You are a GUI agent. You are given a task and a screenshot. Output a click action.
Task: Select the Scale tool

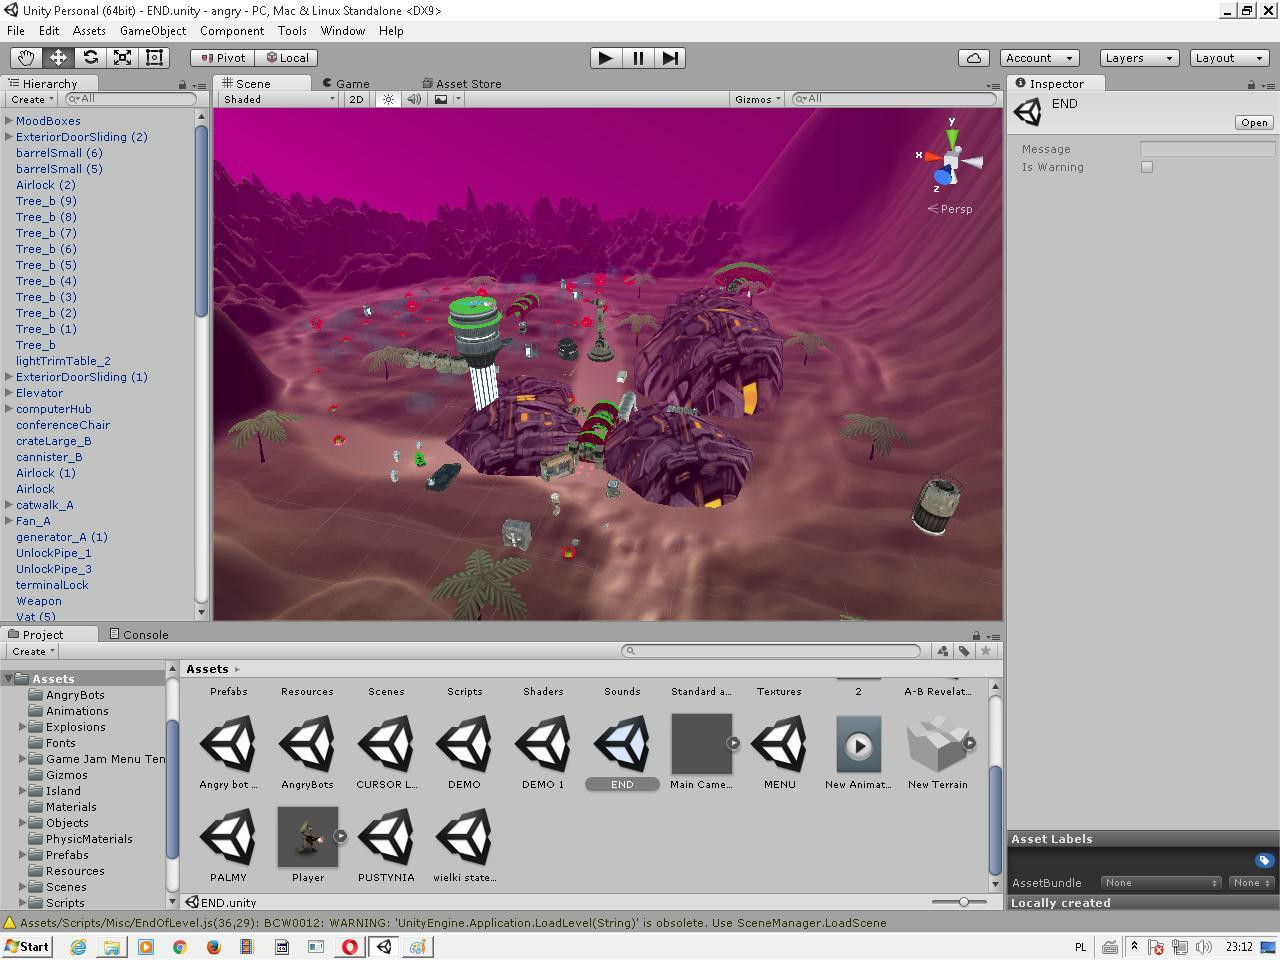(122, 58)
